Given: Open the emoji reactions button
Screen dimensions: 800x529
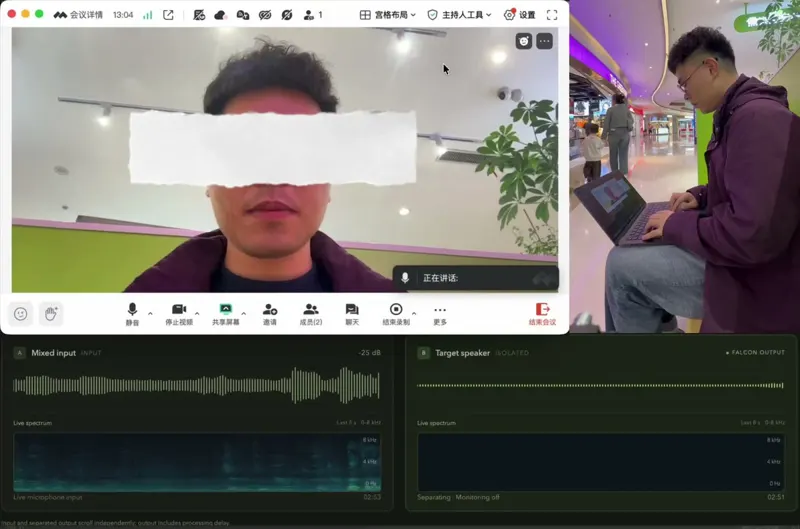Looking at the screenshot, I should point(20,314).
